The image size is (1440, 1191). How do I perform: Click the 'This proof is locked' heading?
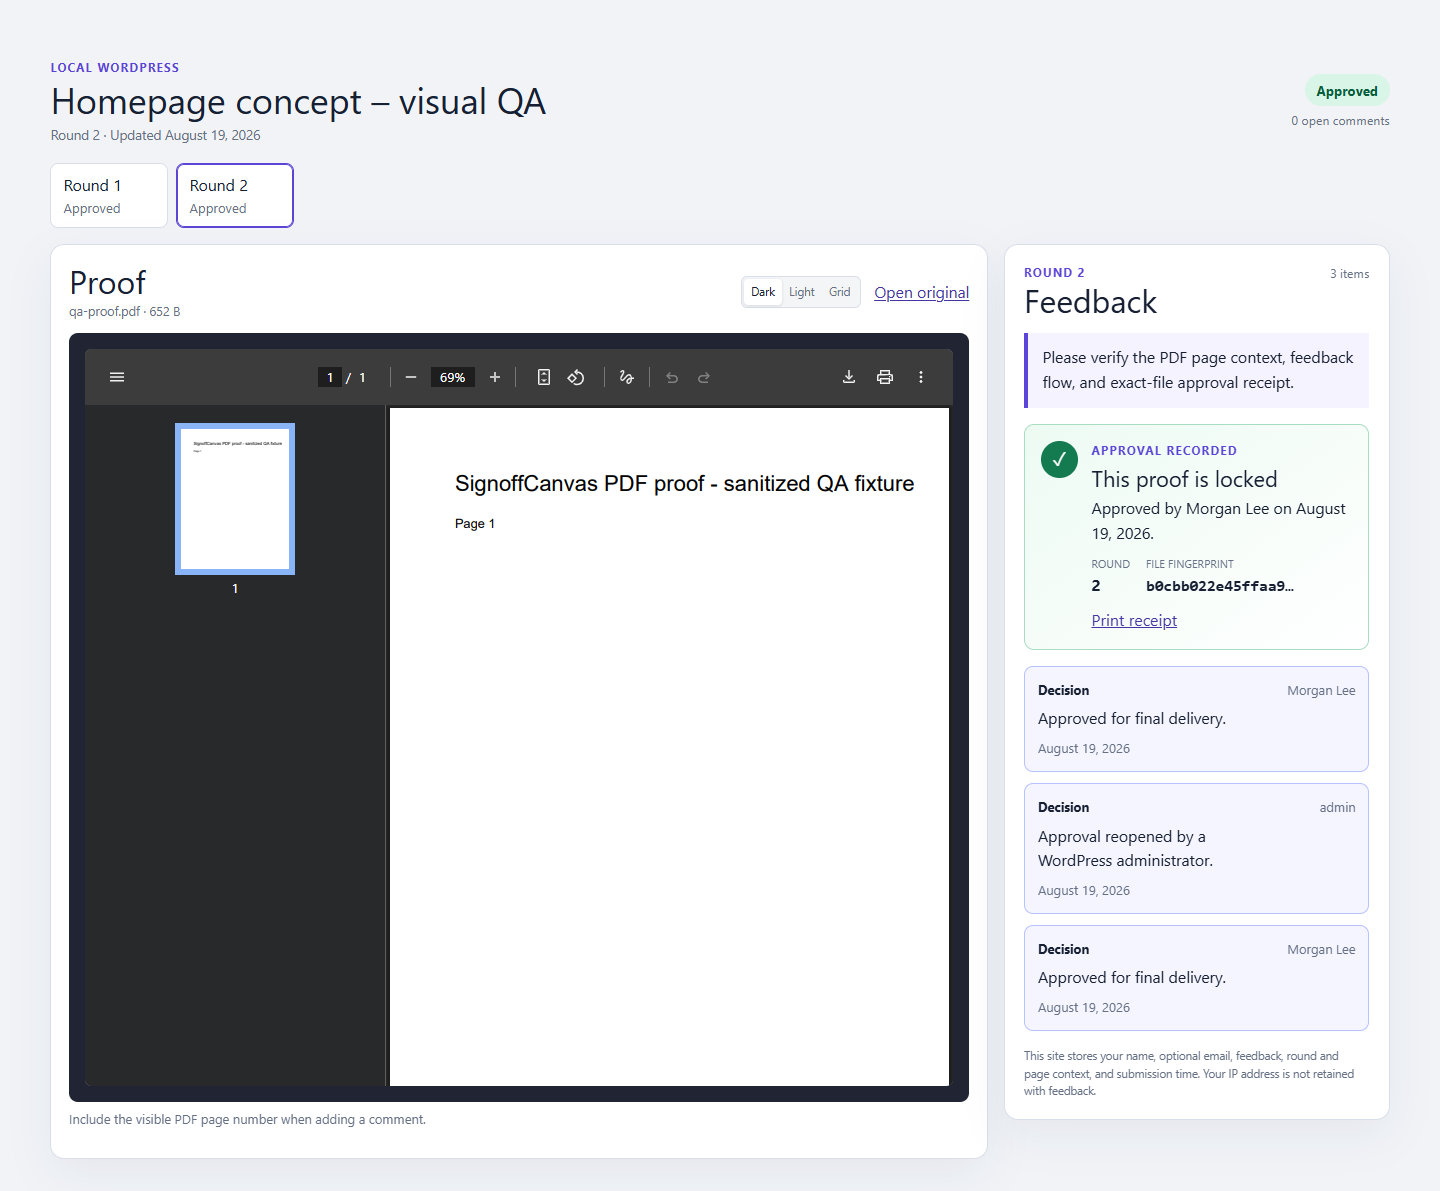(1184, 479)
